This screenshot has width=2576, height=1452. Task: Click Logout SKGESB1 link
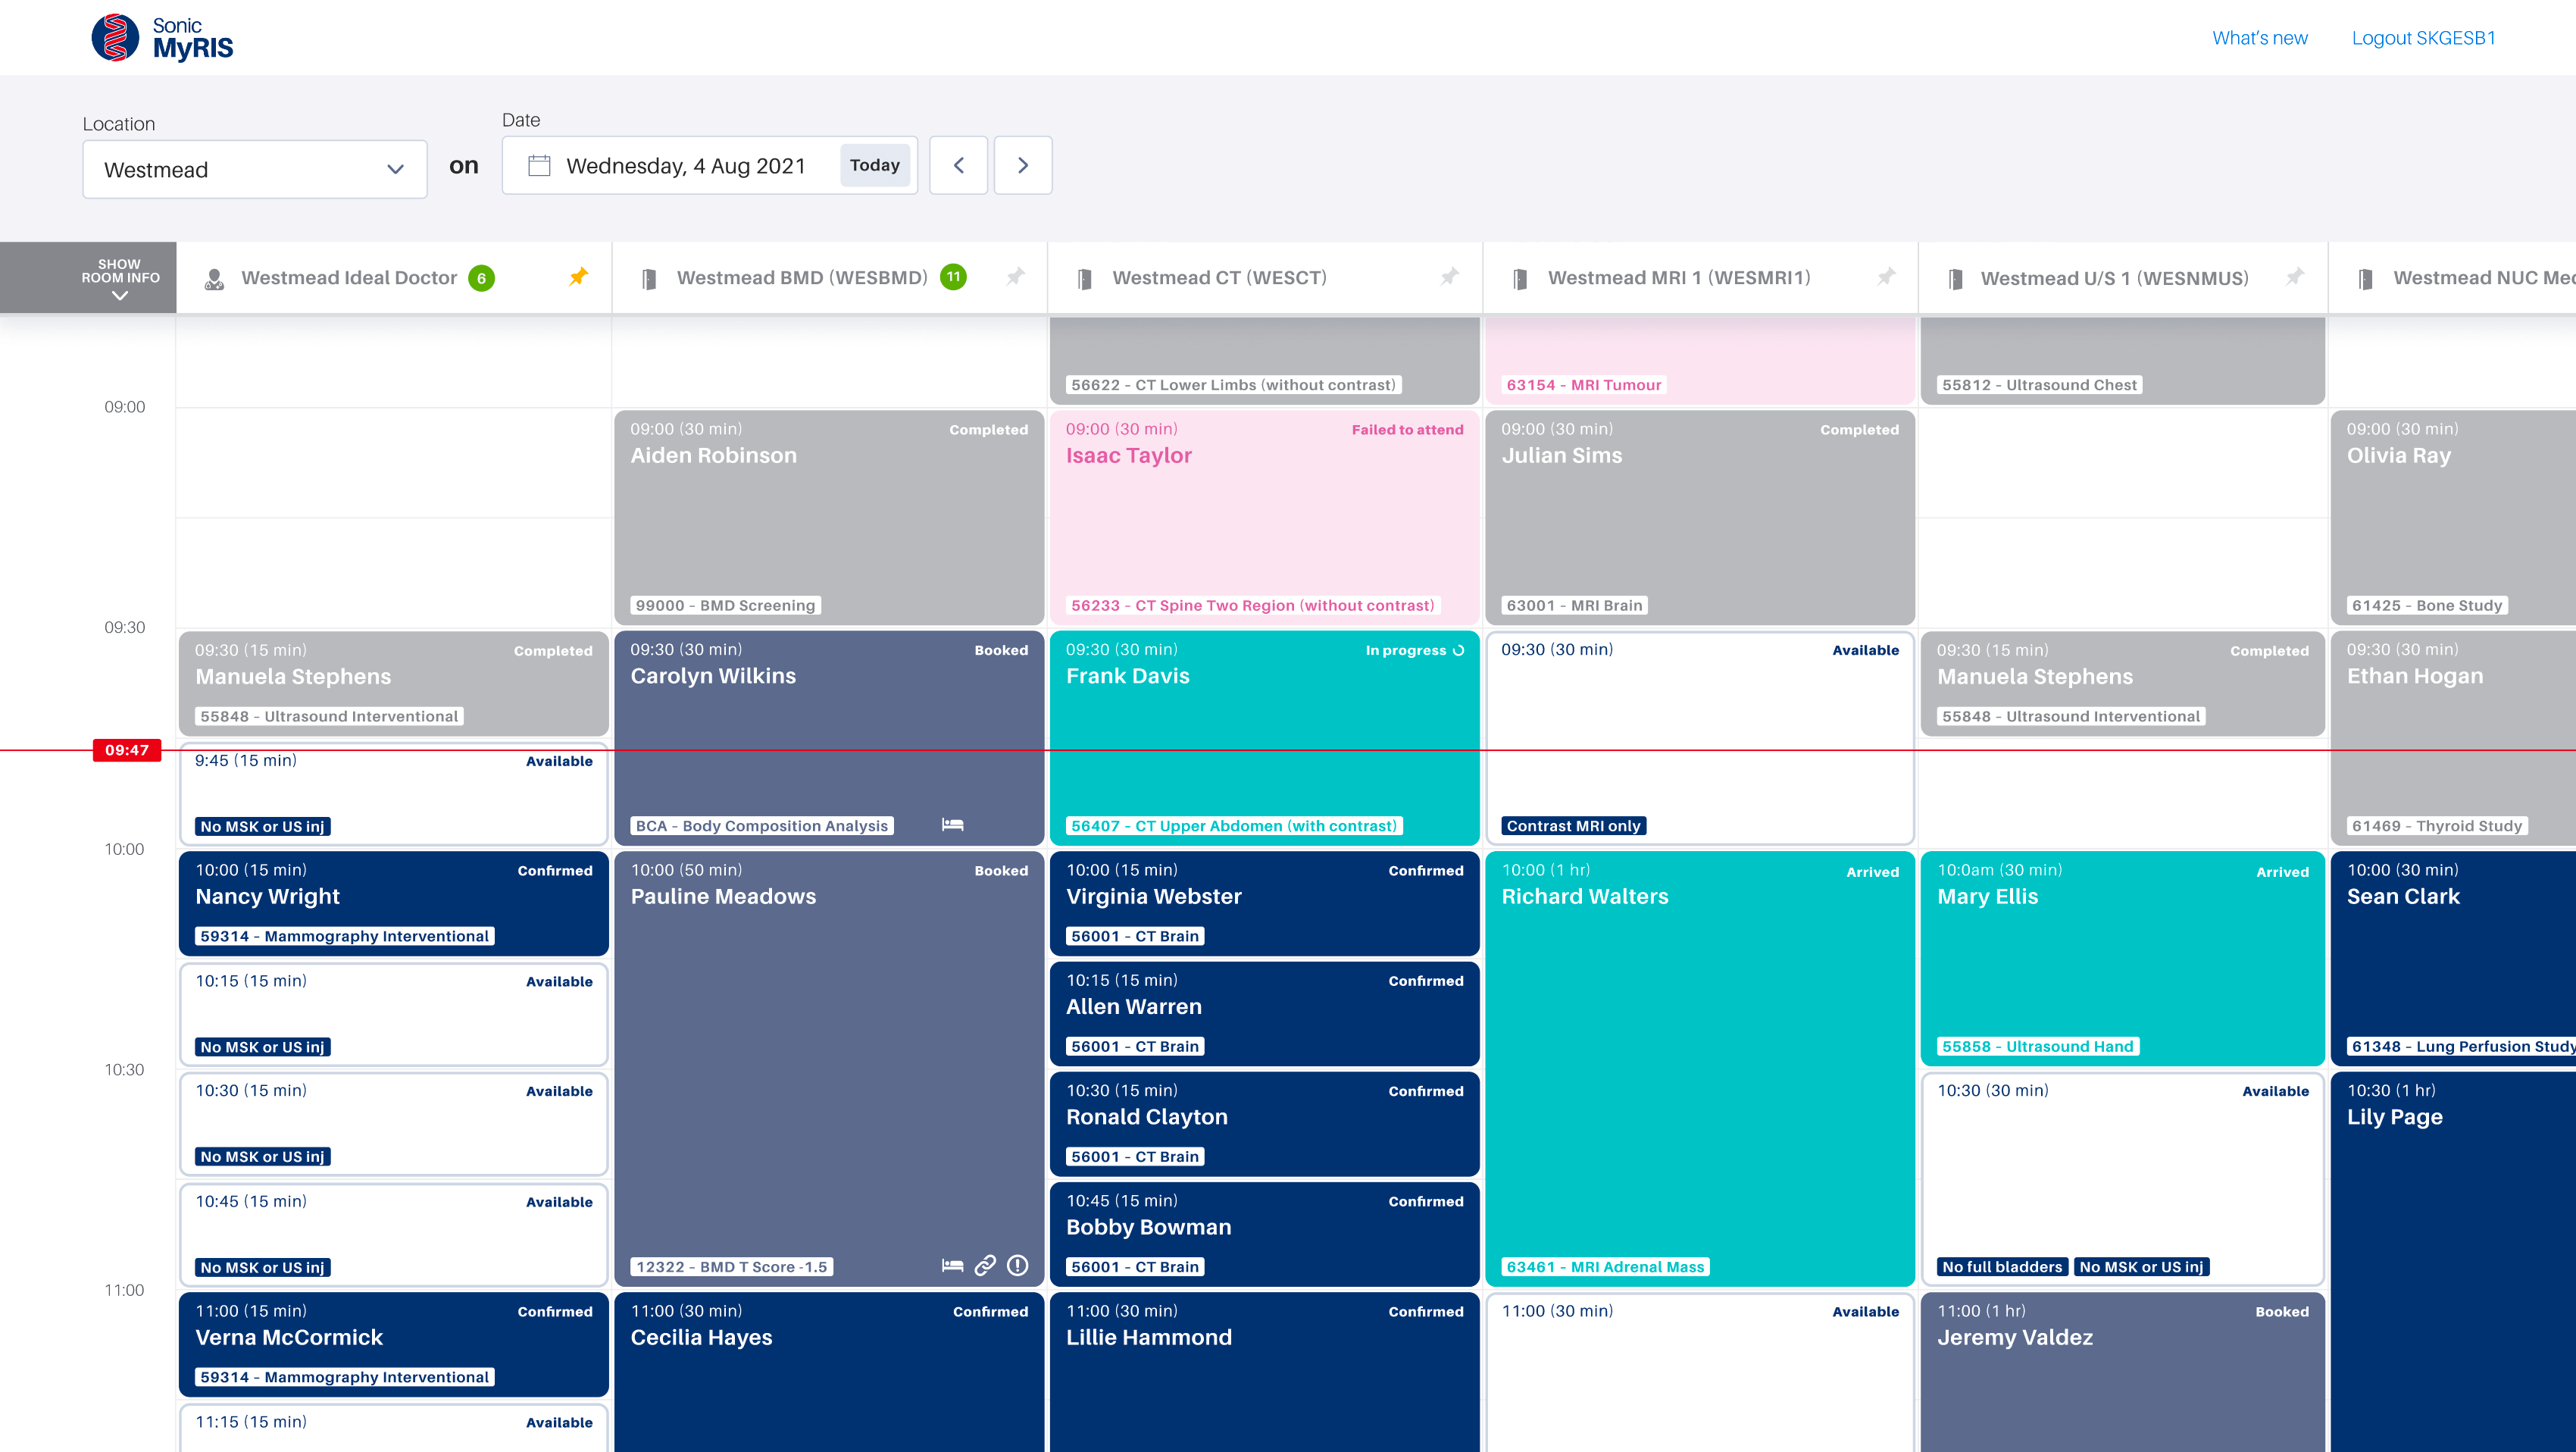click(x=2423, y=38)
